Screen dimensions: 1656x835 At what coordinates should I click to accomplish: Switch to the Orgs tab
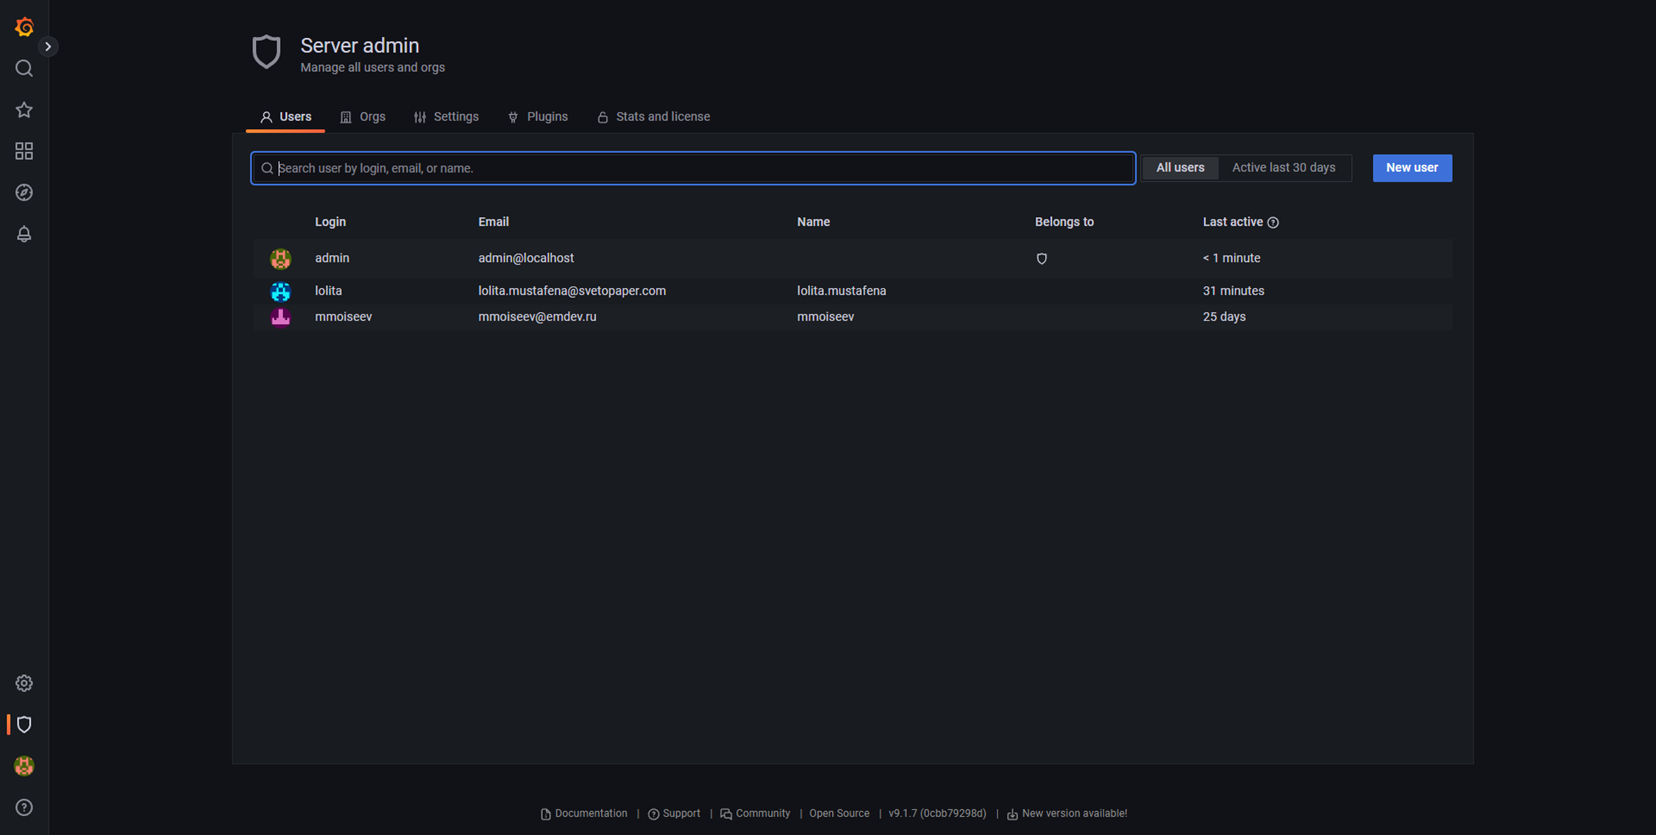click(363, 117)
